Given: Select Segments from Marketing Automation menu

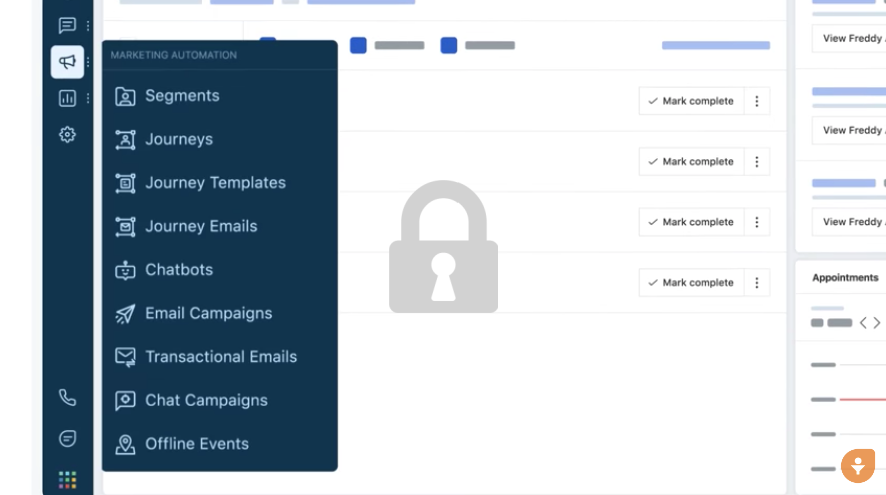Looking at the screenshot, I should (181, 96).
